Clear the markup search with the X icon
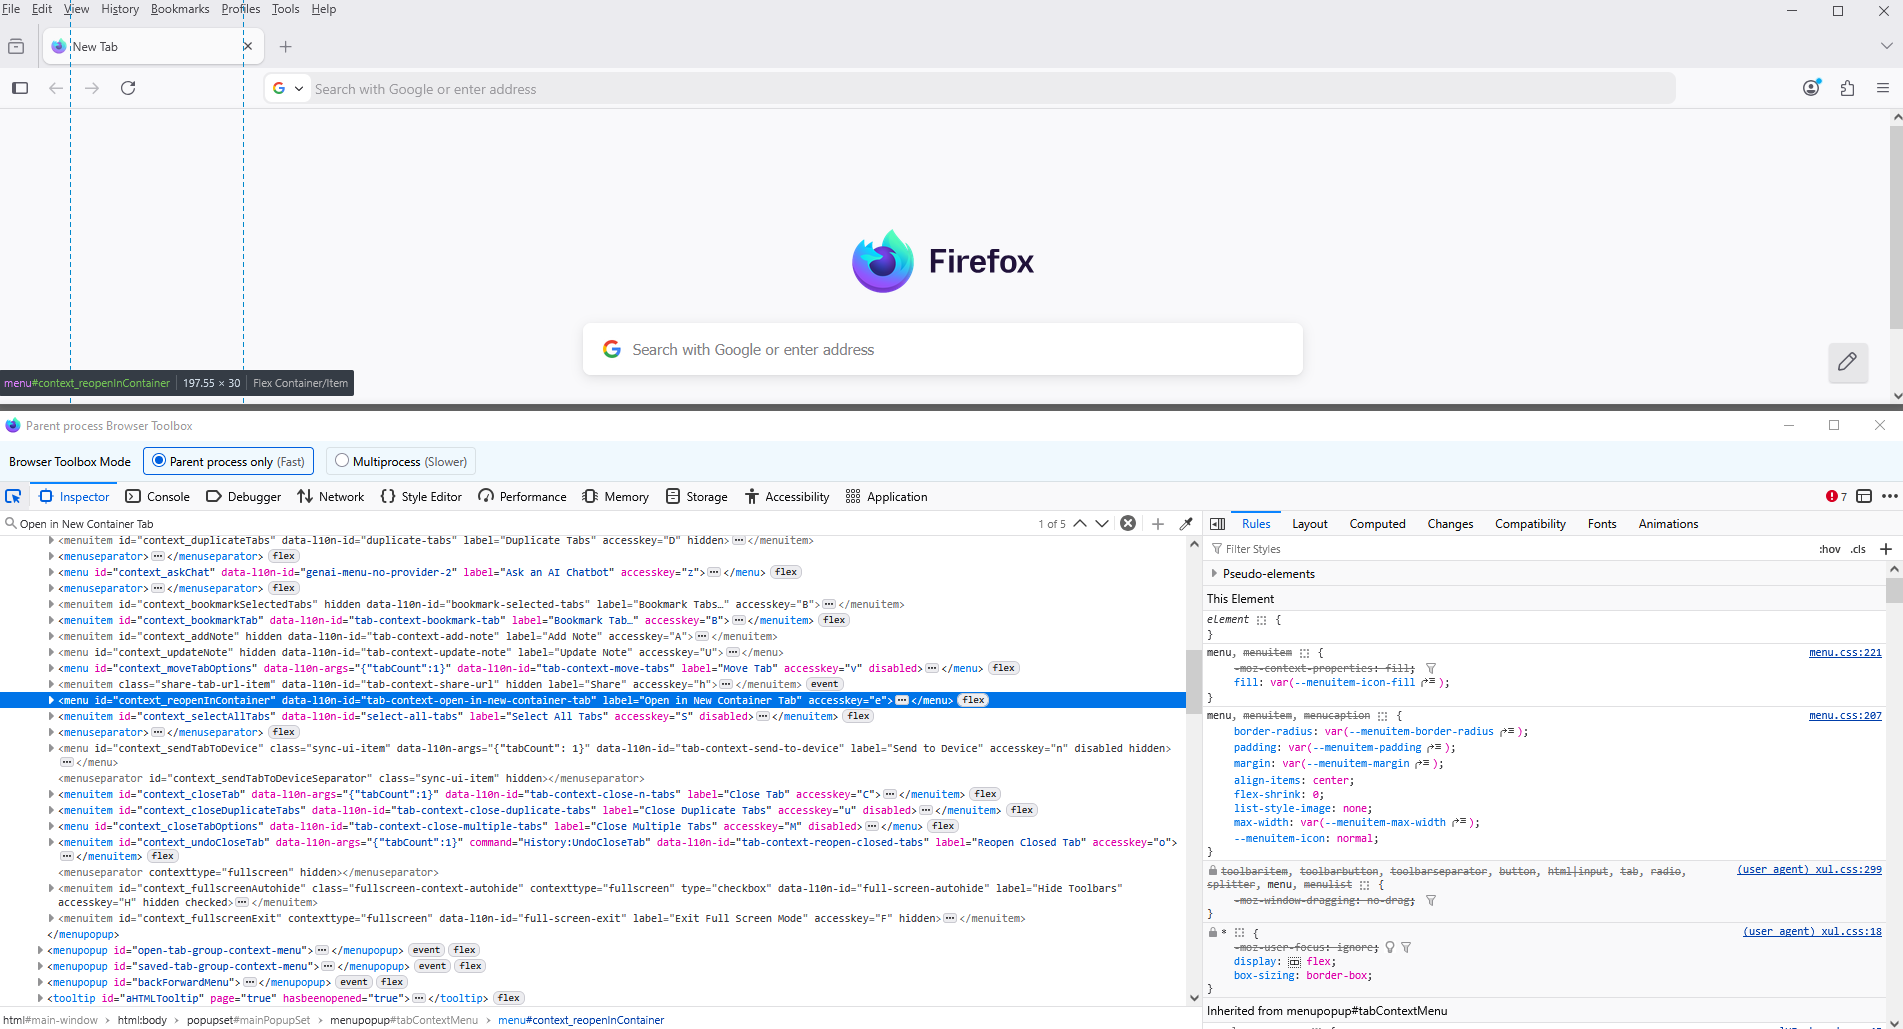The image size is (1903, 1029). pos(1128,523)
